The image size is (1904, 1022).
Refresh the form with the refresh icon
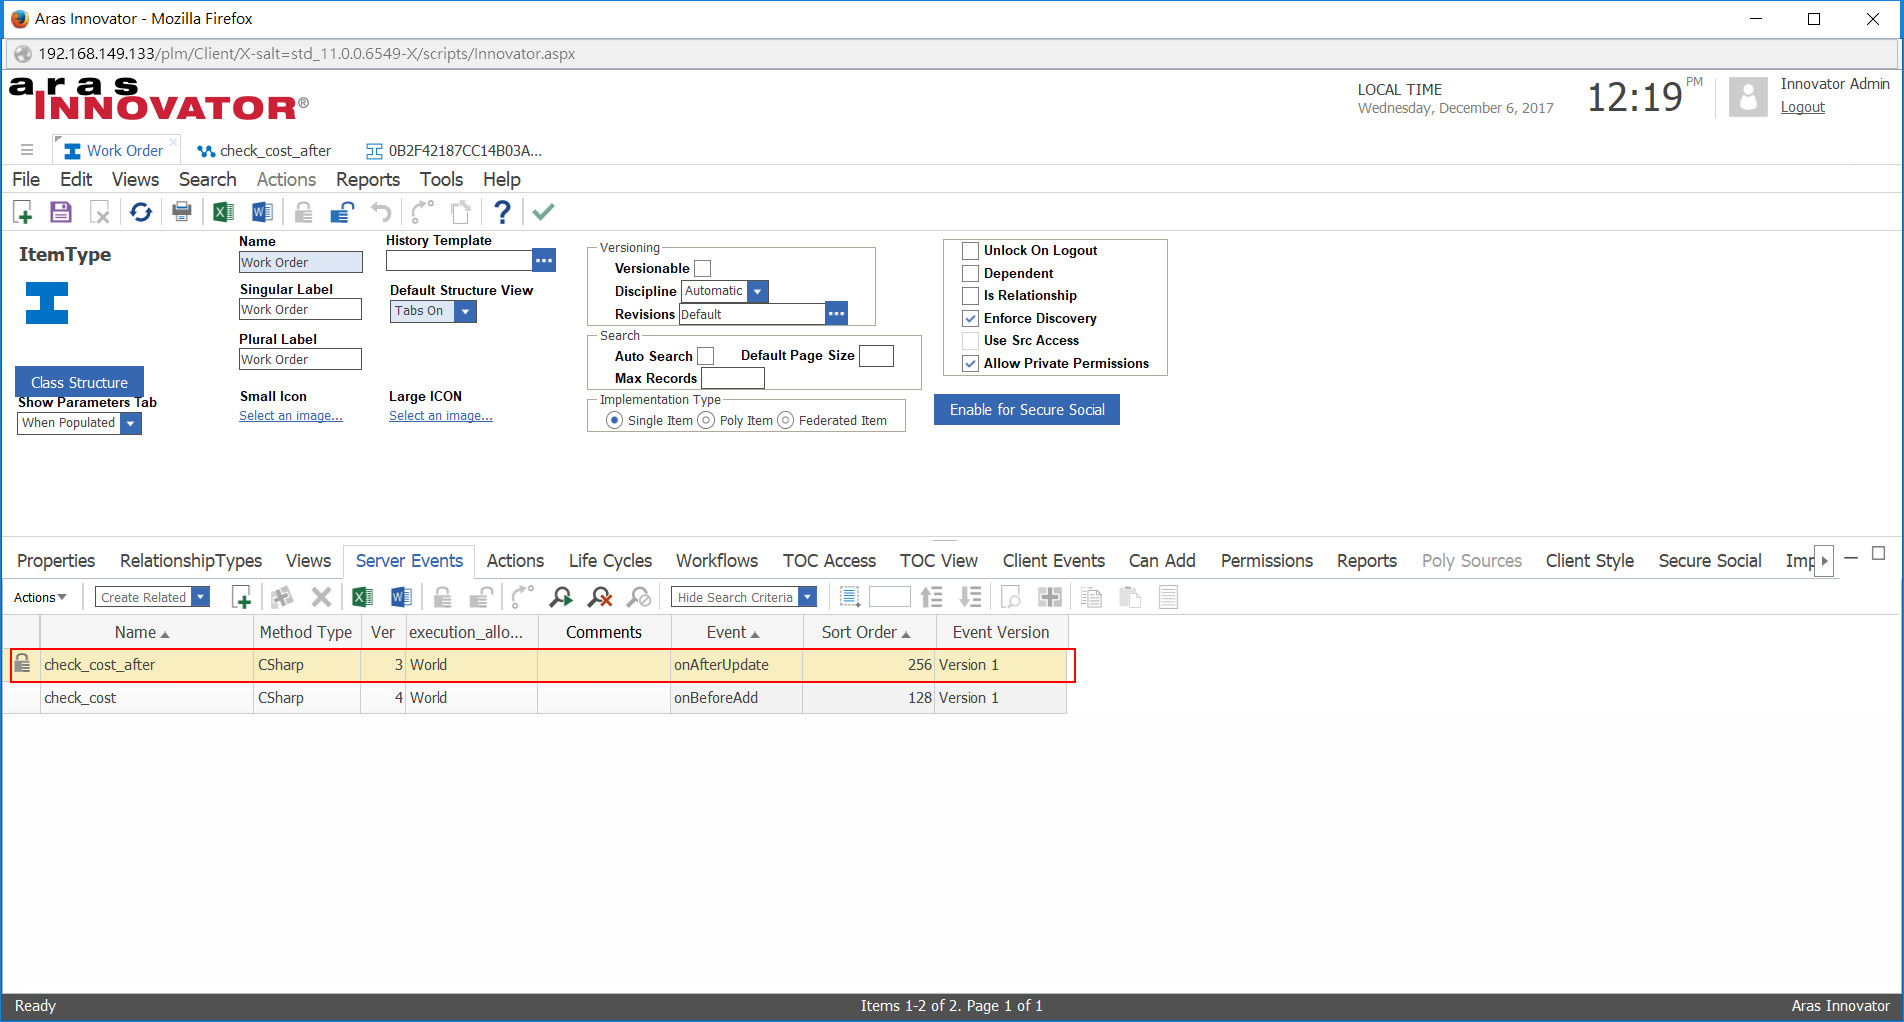pos(141,212)
